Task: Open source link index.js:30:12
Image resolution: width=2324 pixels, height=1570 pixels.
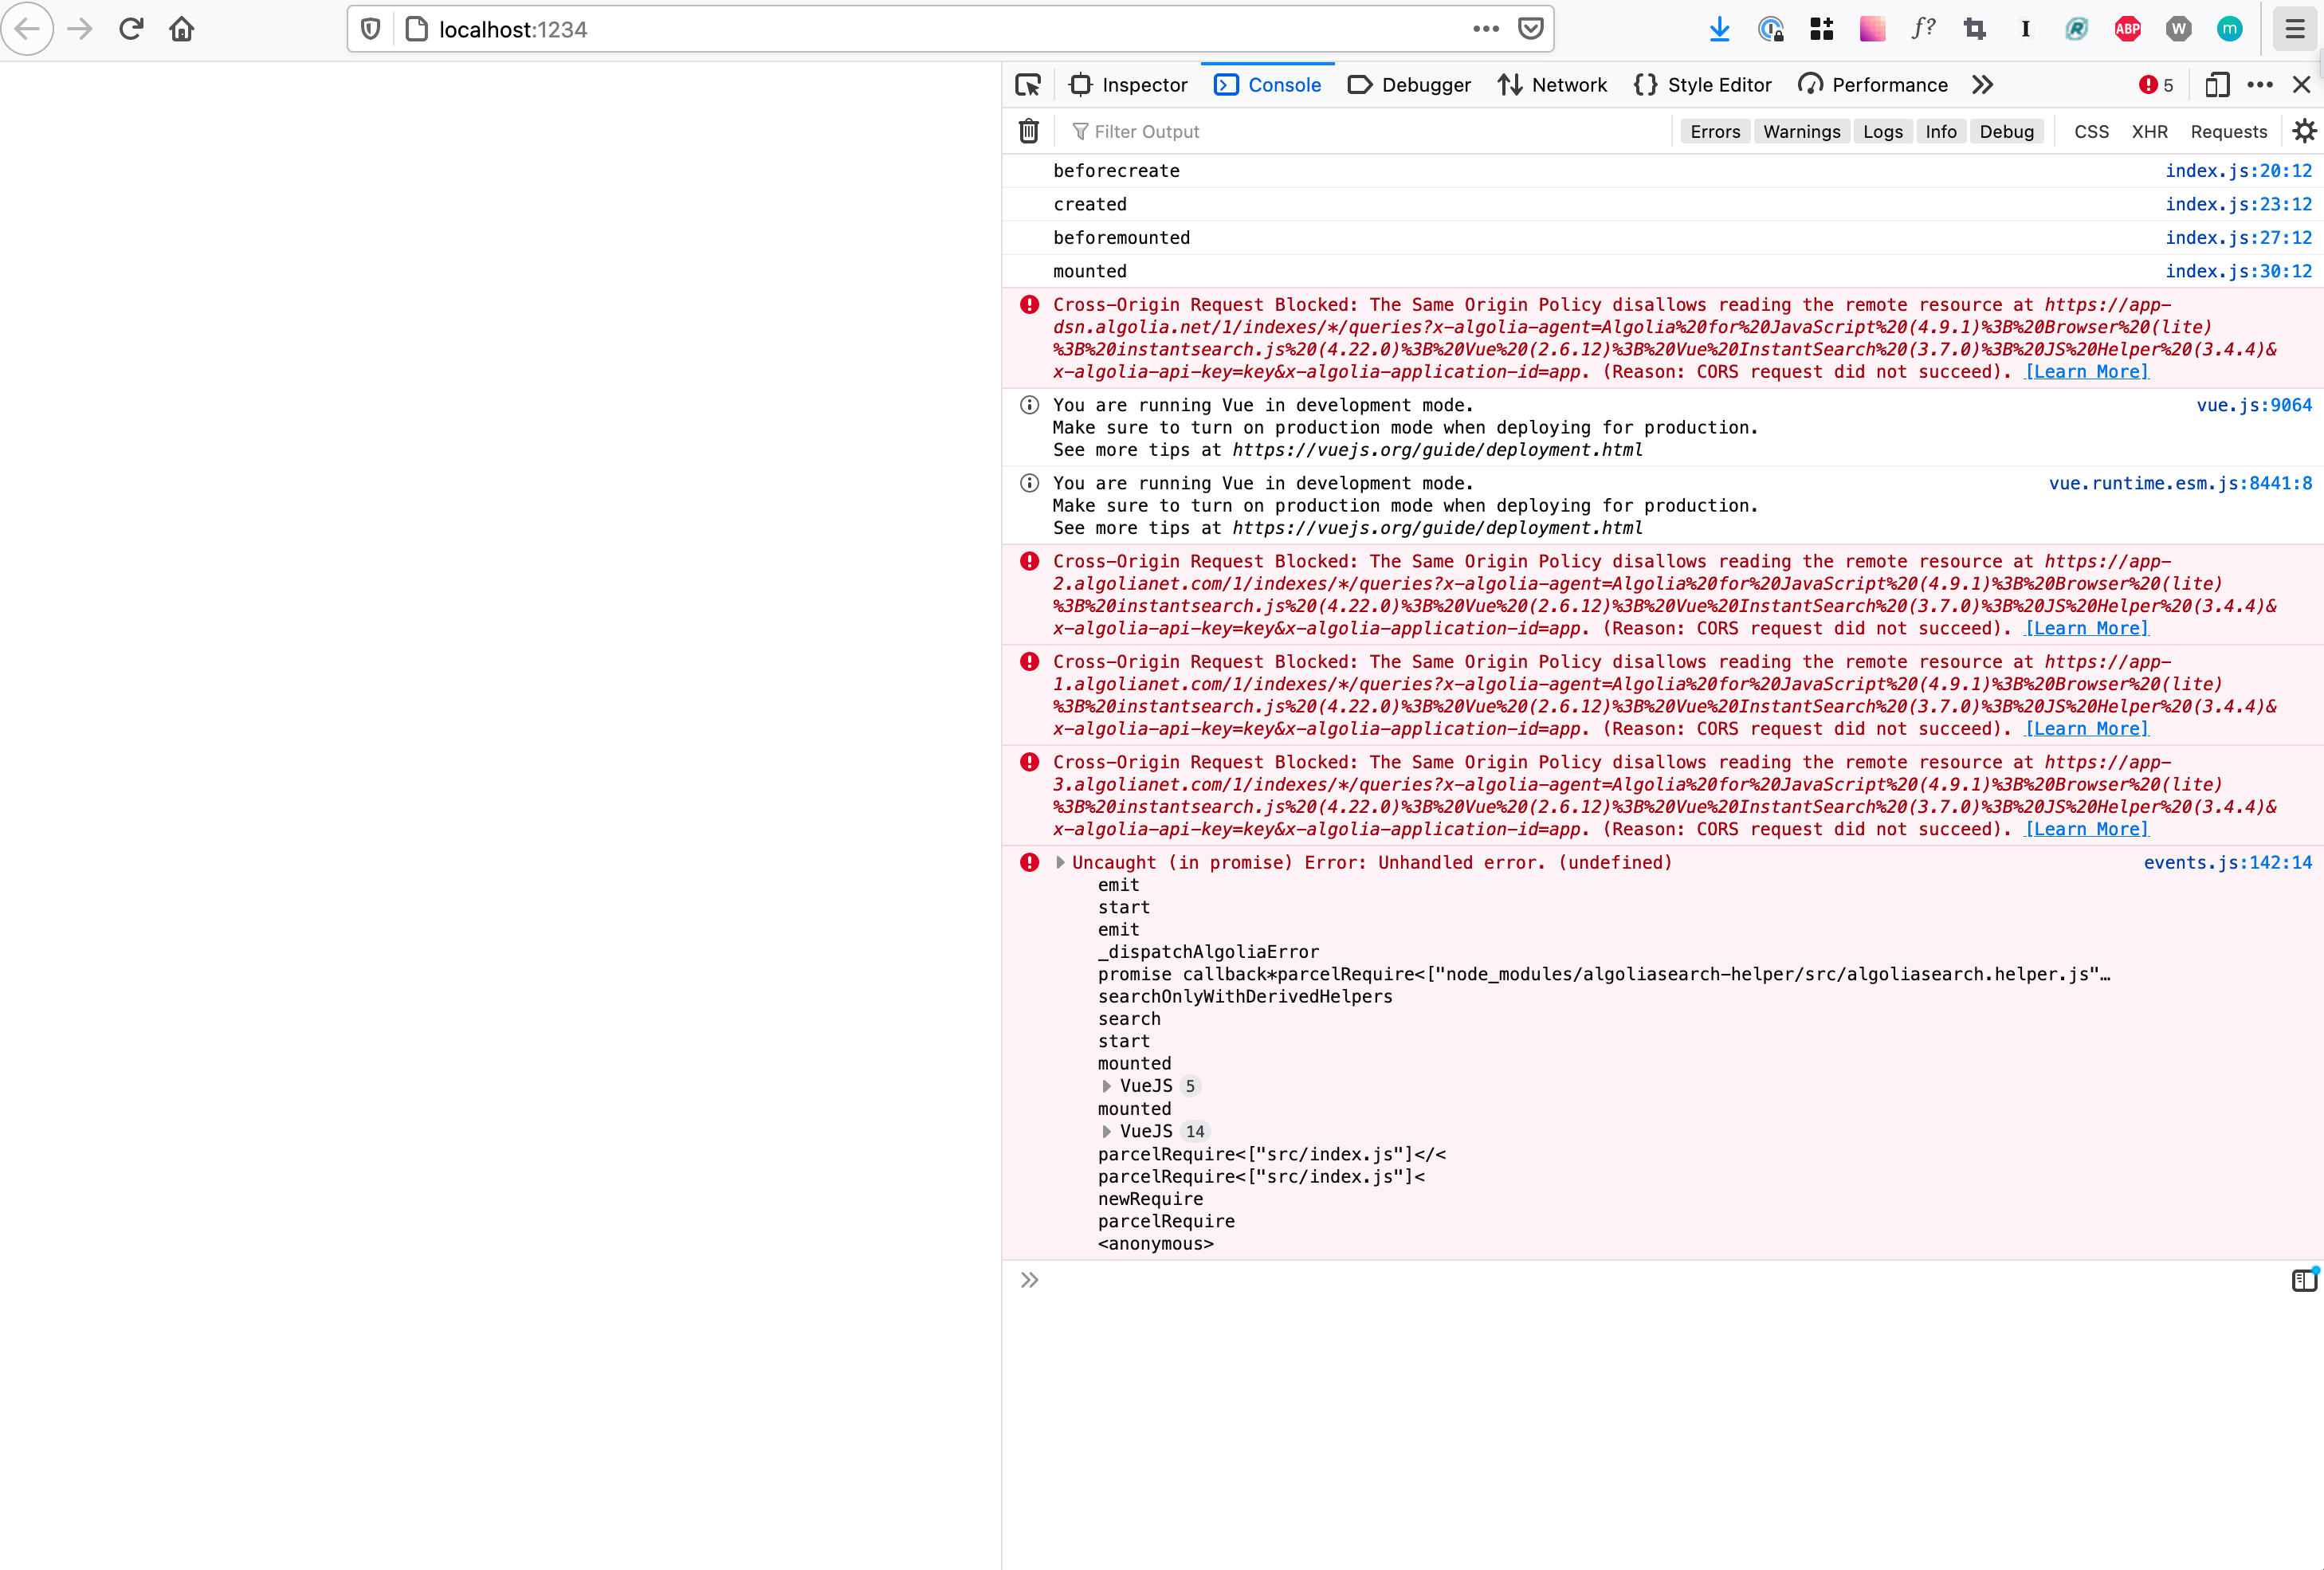Action: pyautogui.click(x=2238, y=271)
